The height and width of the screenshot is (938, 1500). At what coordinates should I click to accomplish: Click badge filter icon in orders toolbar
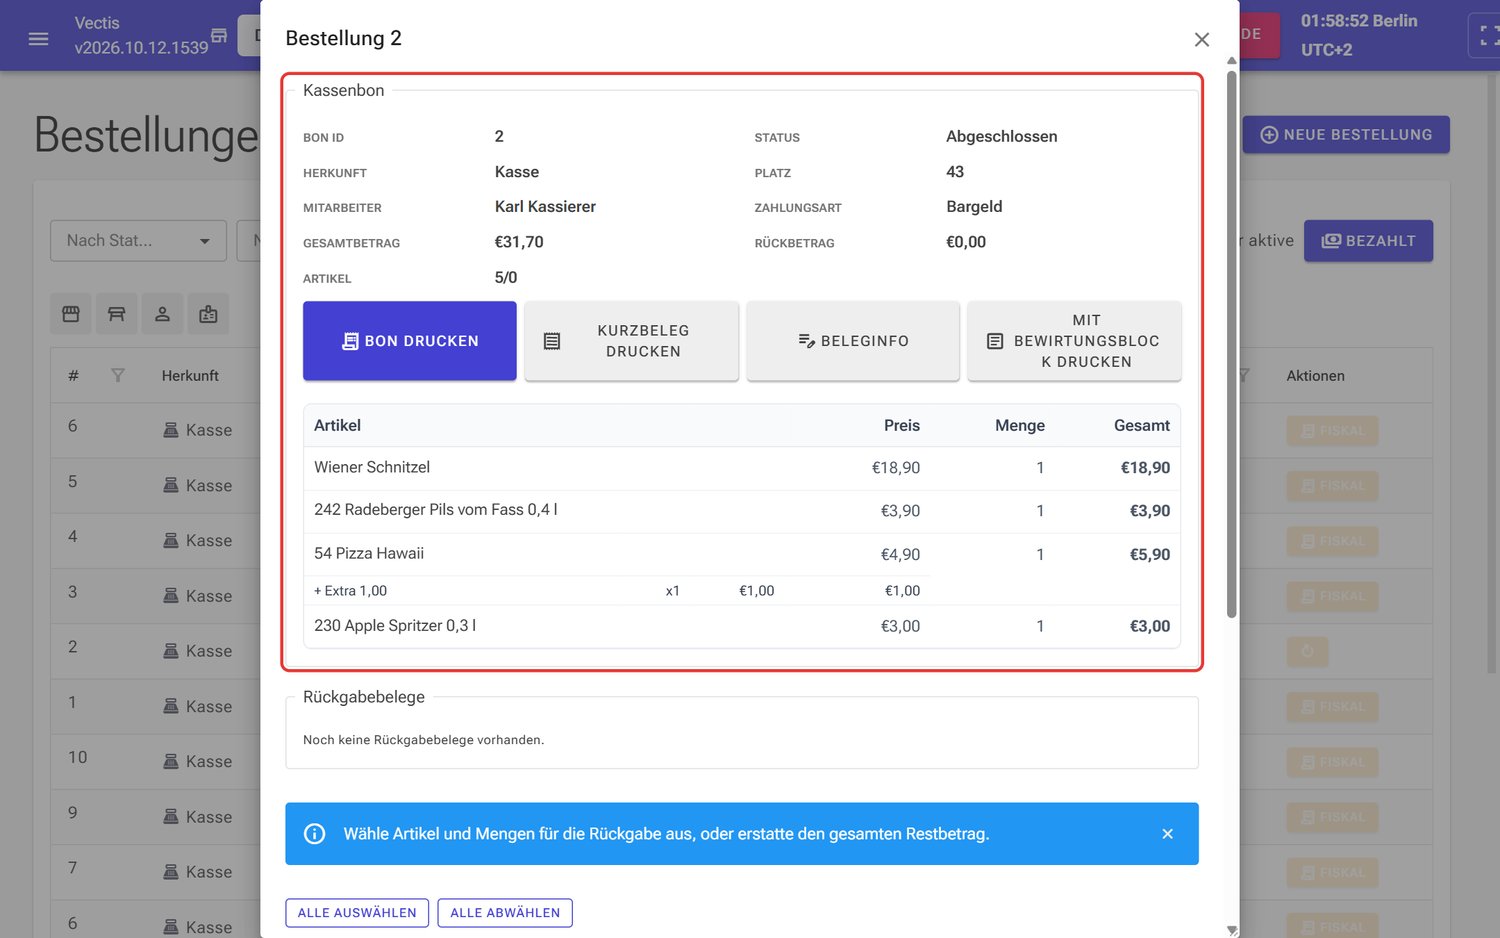(208, 314)
